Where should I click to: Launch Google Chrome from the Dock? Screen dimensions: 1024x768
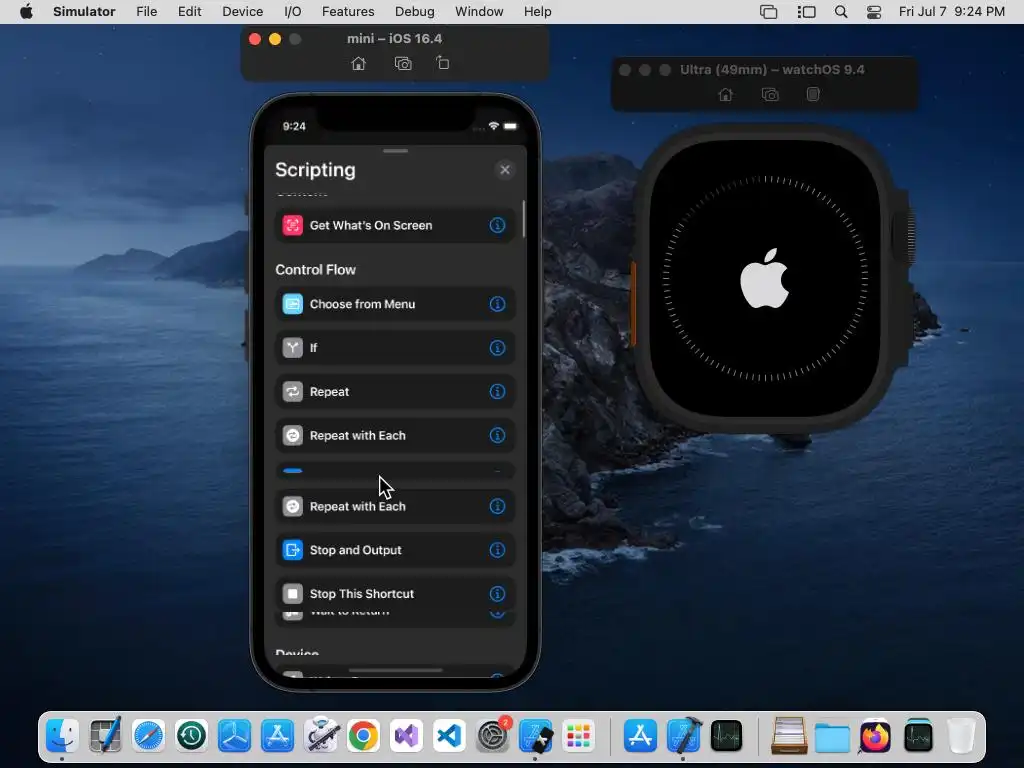click(x=364, y=736)
